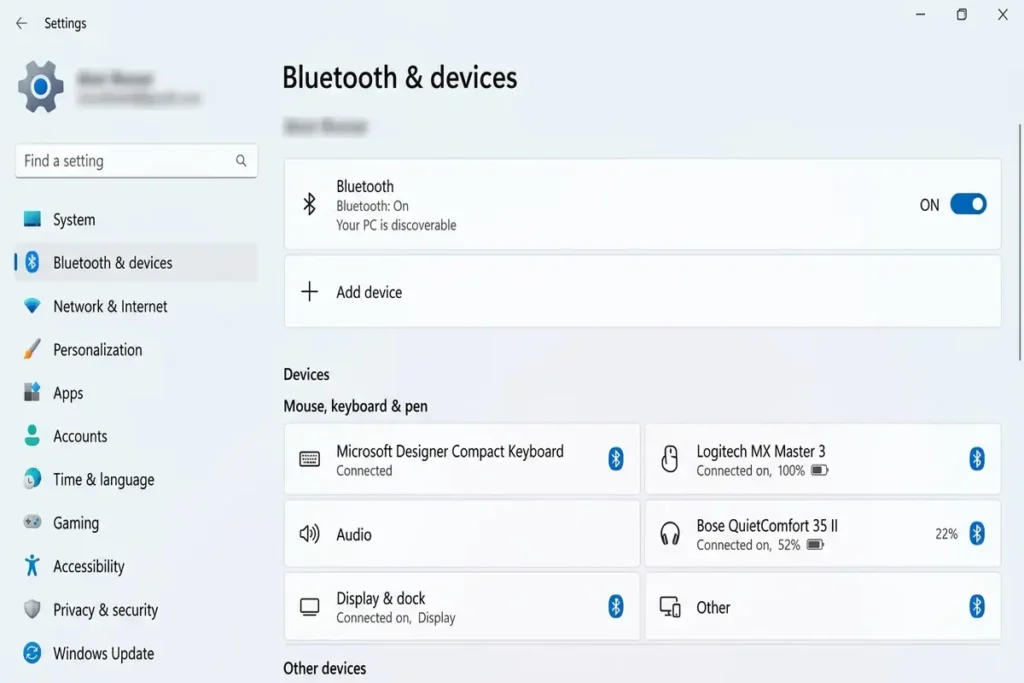
Task: Click the Bose QuietComfort battery icon
Action: tap(815, 545)
